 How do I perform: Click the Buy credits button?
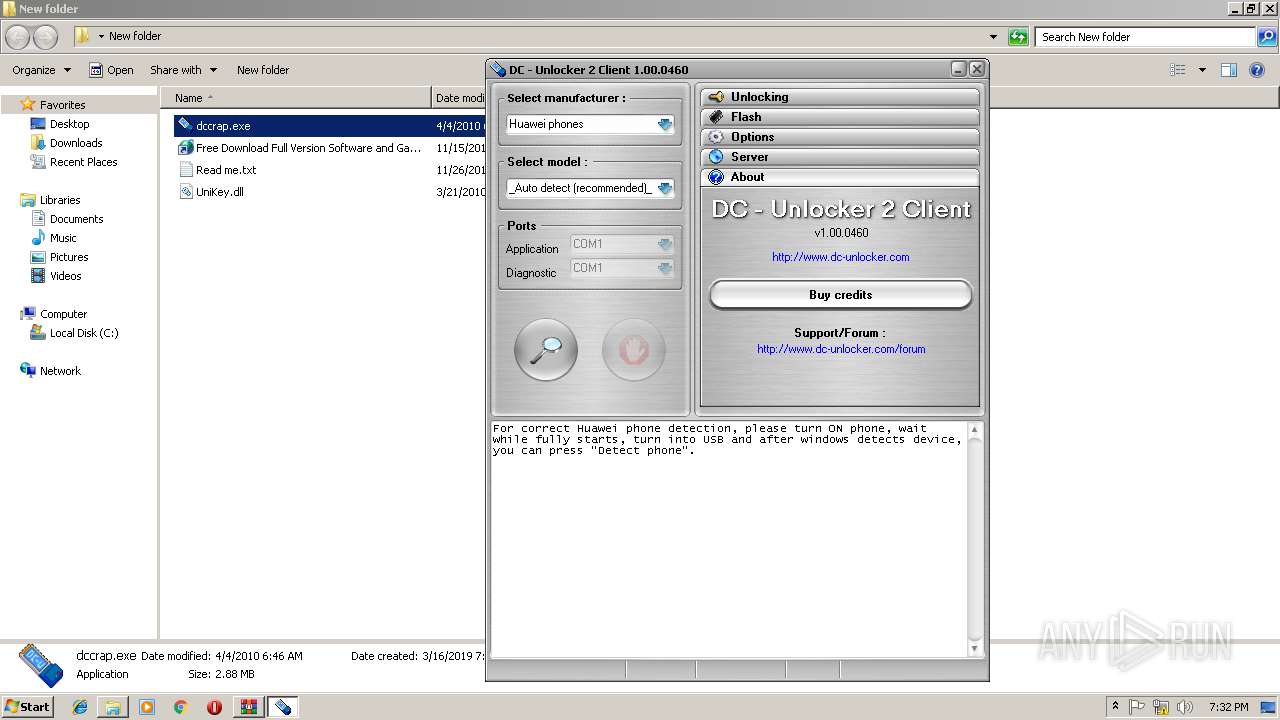point(840,295)
